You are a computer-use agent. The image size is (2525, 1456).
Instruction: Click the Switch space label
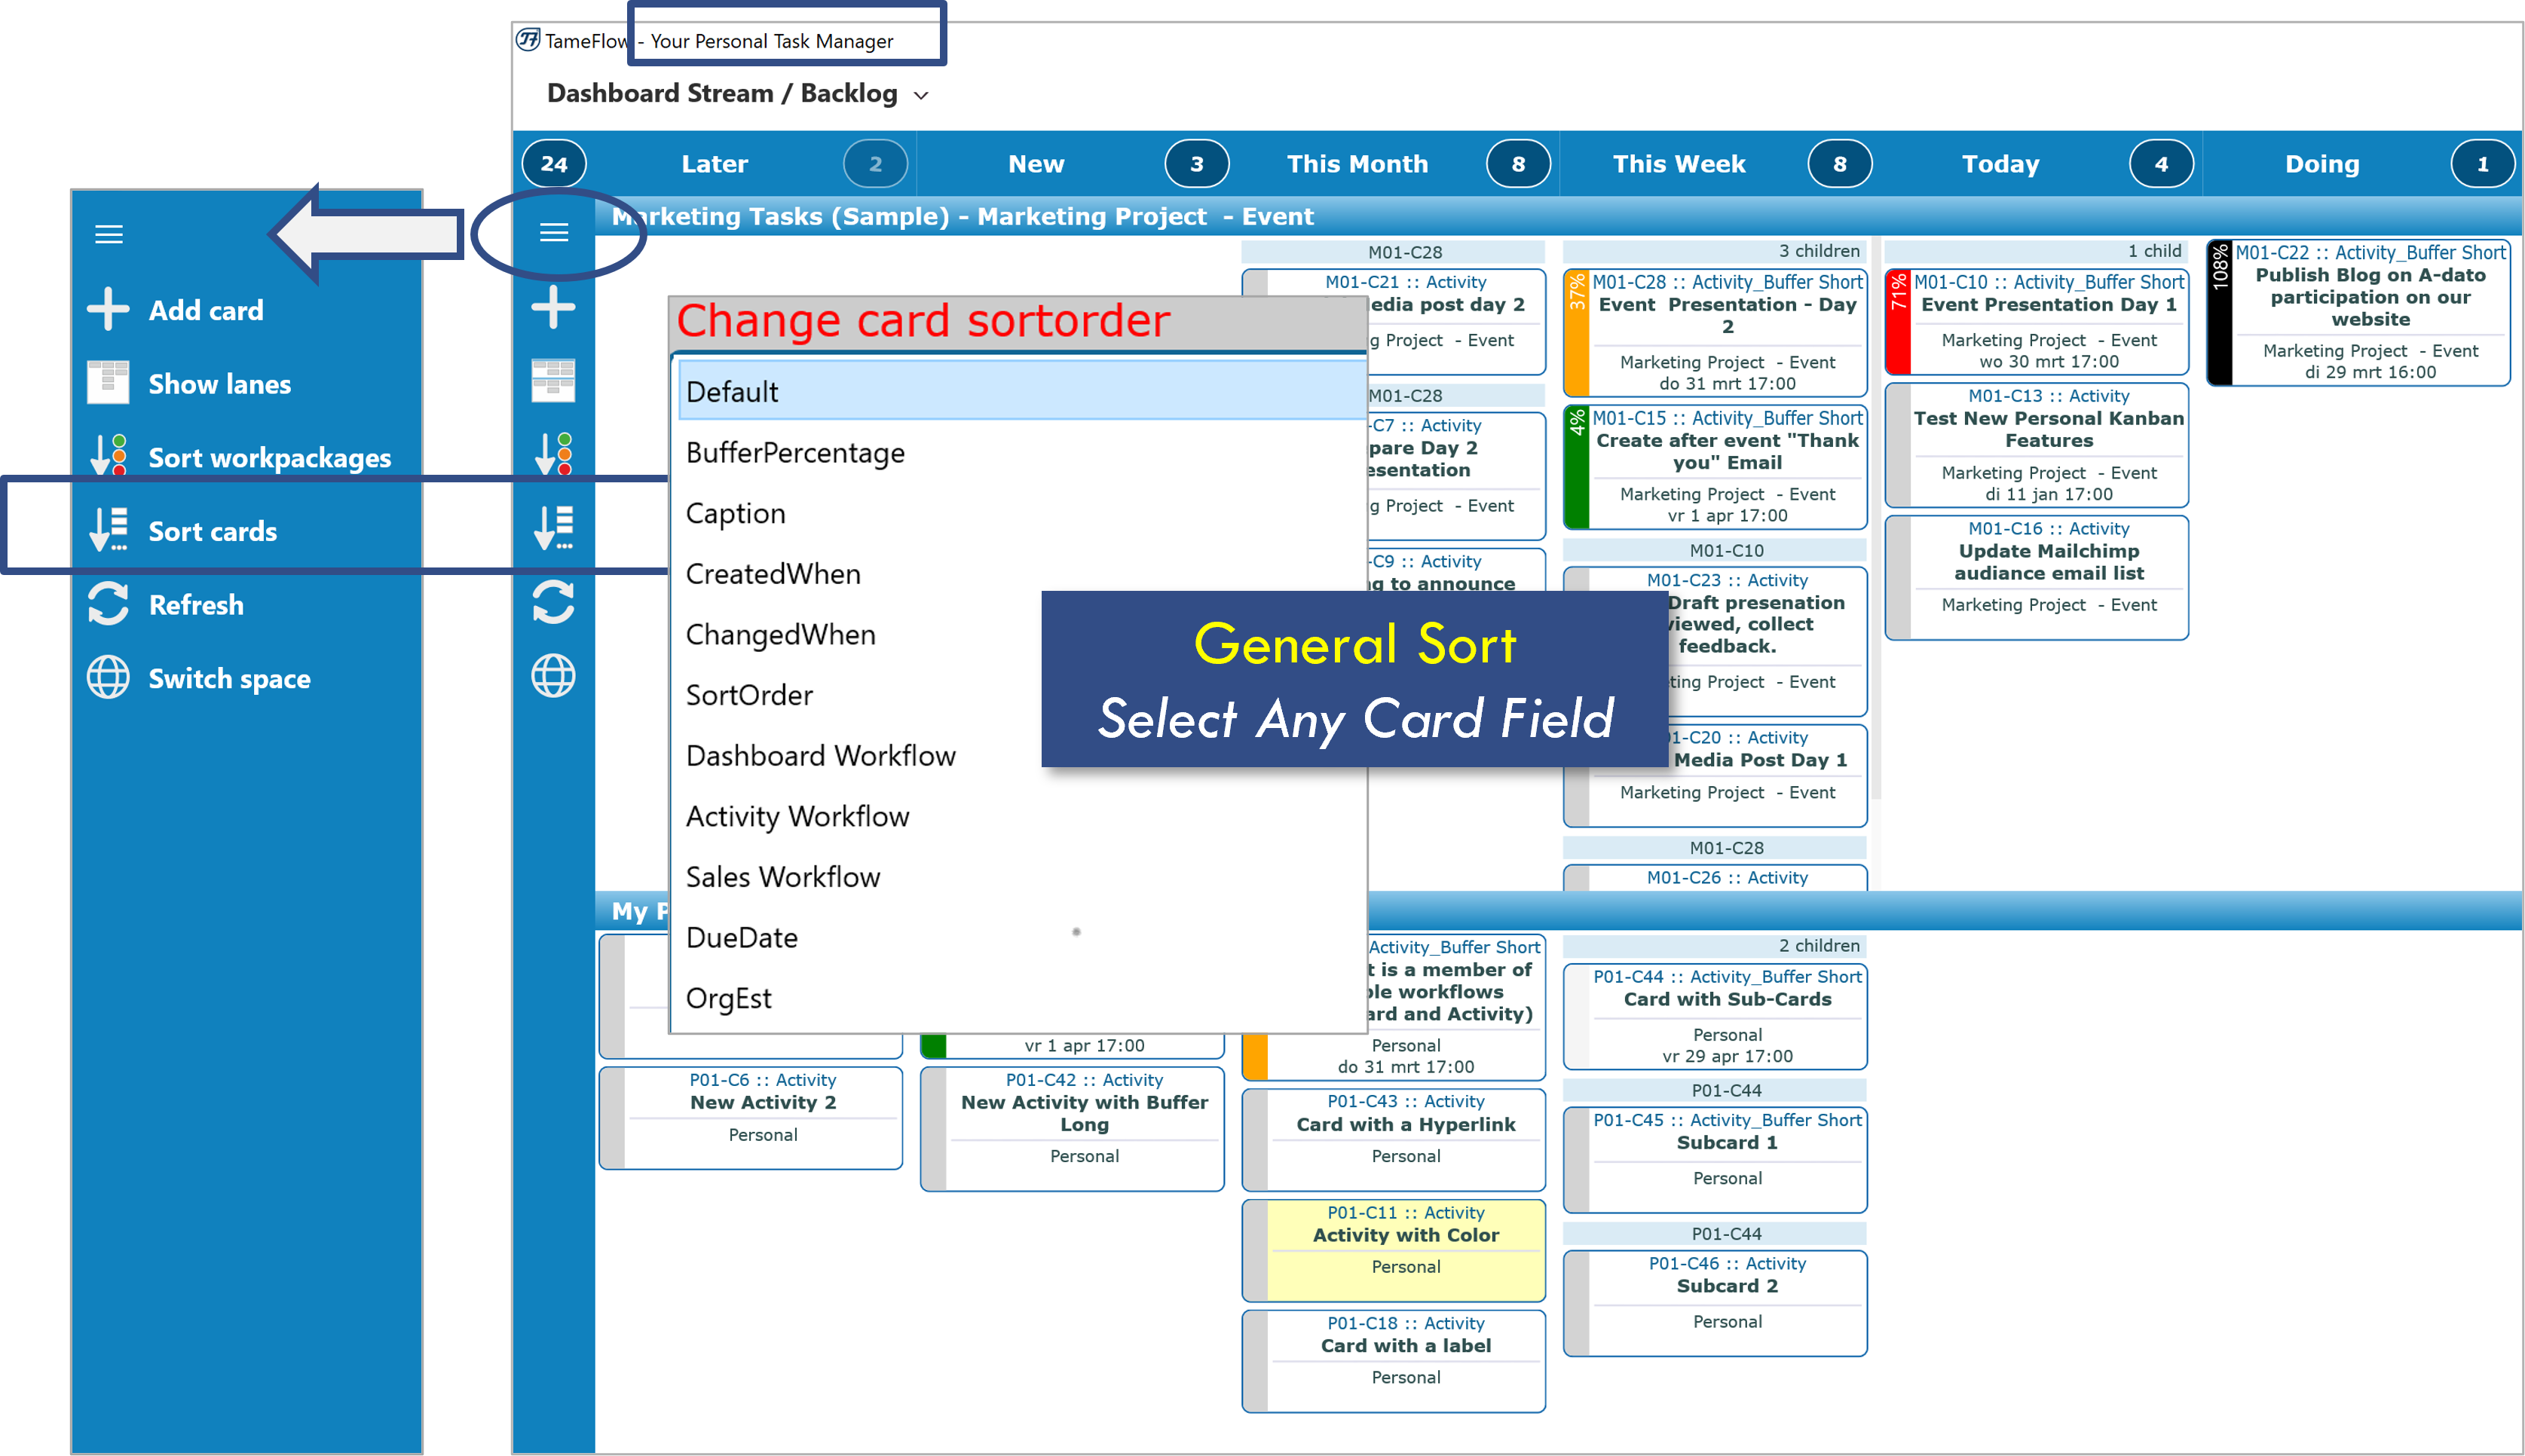229,679
